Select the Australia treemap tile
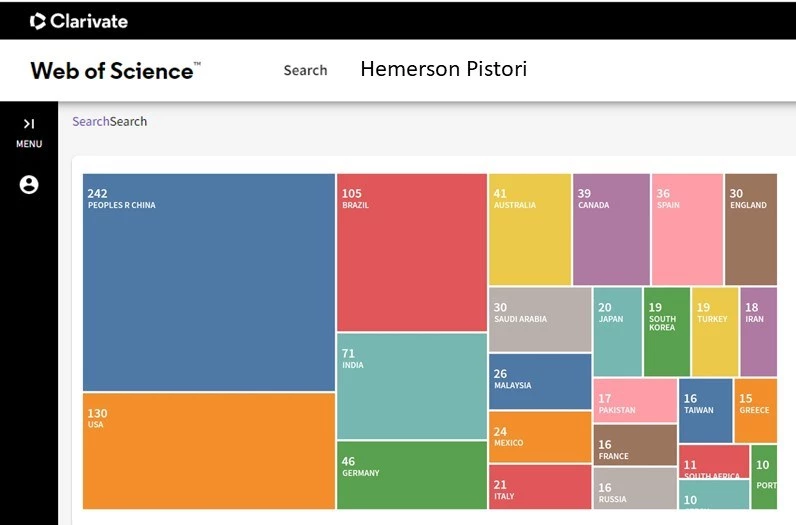The width and height of the screenshot is (796, 525). click(529, 229)
